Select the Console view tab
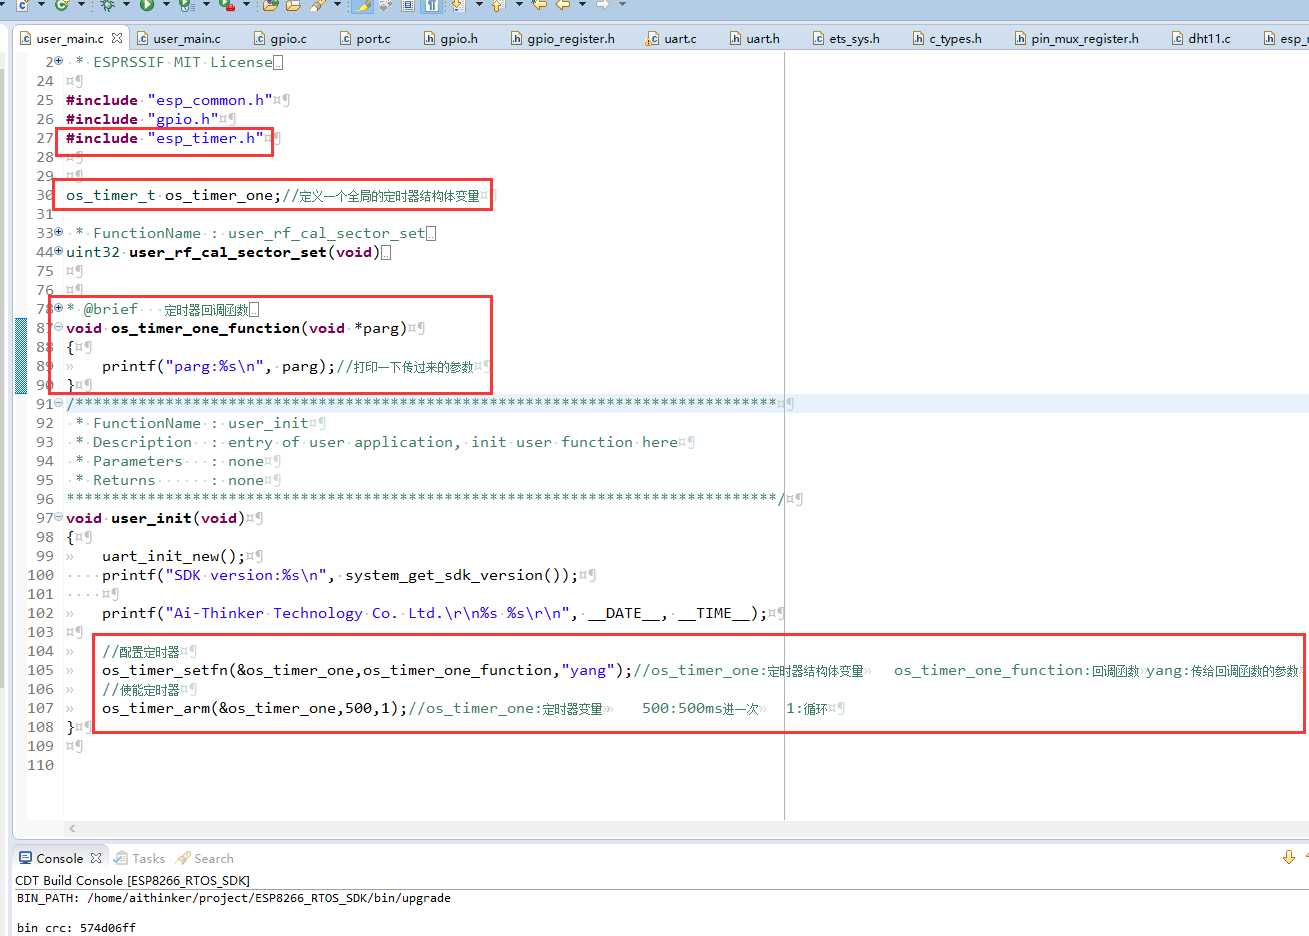1309x936 pixels. (59, 858)
